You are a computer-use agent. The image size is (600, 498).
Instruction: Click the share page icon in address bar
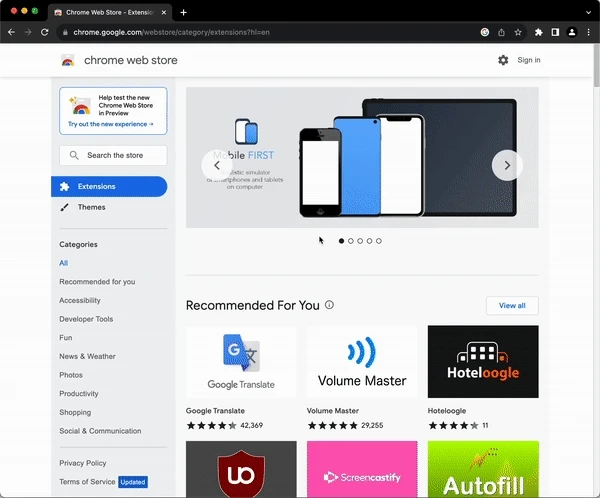(502, 32)
